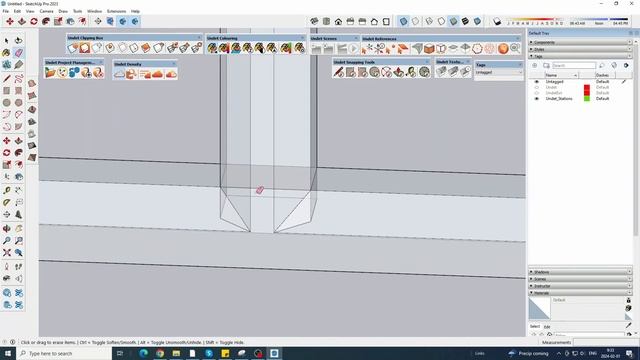Activate the Eraser tool in left toolbar

19,53
